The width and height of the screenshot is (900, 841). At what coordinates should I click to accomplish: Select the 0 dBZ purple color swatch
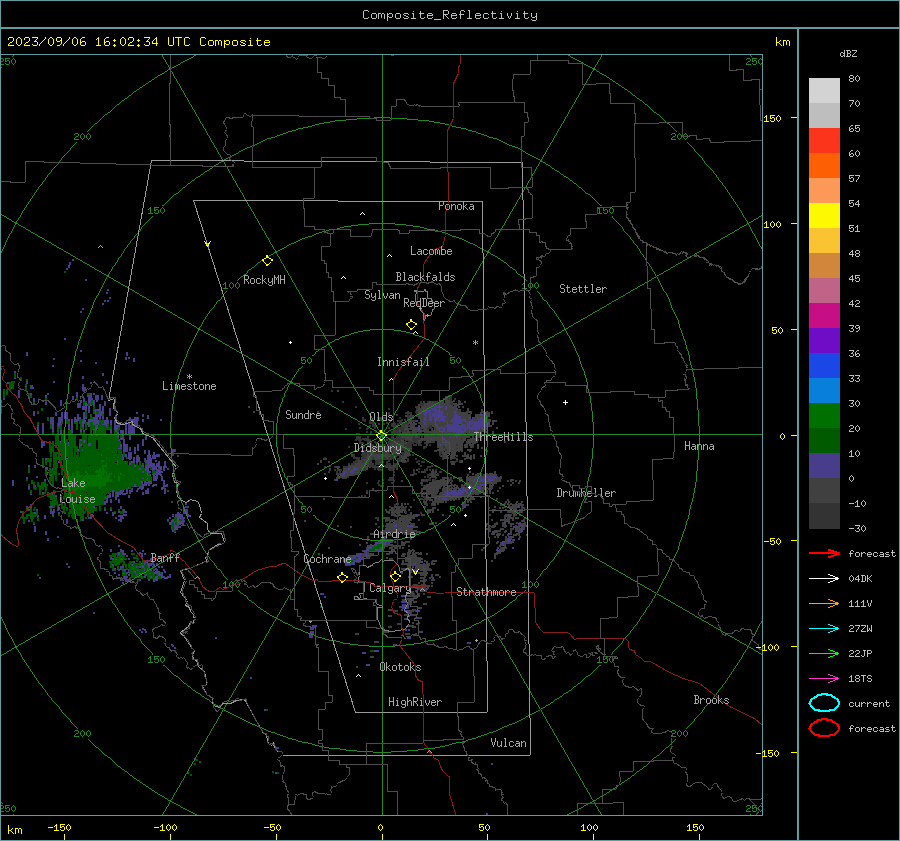point(824,466)
